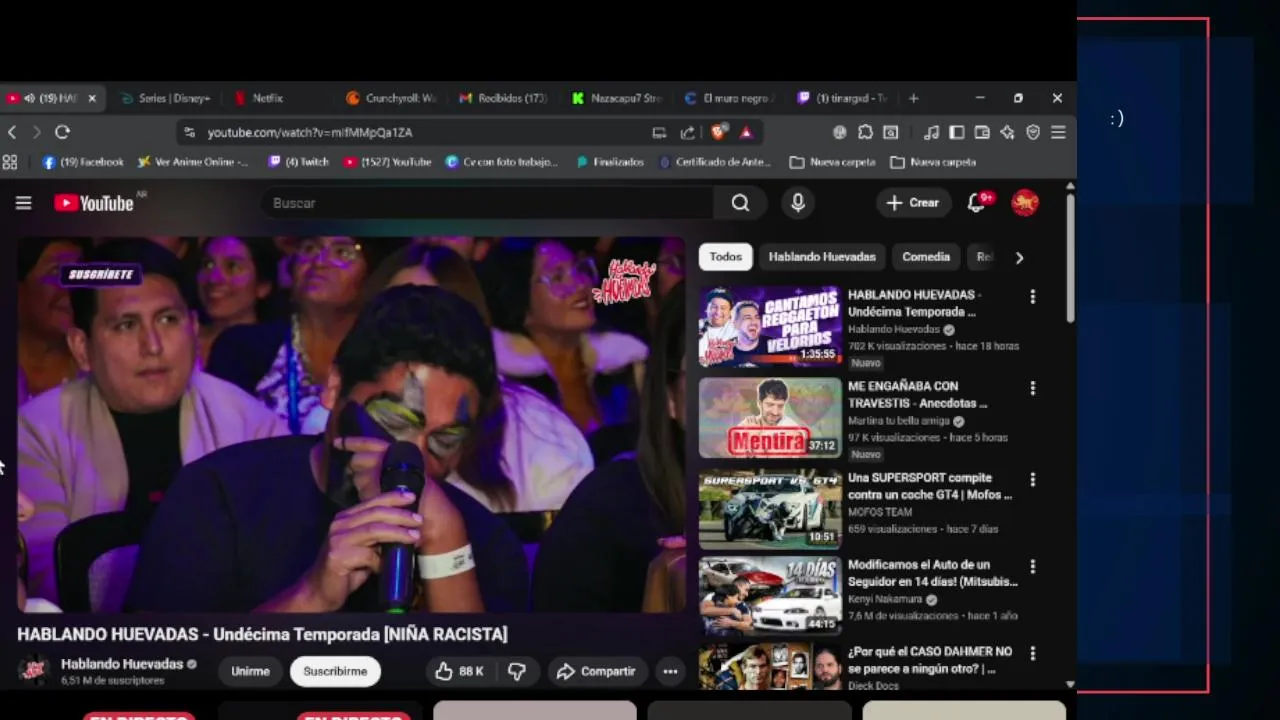The height and width of the screenshot is (720, 1280).
Task: Open the 'Mentira' 37:12 video thumbnail
Action: tap(770, 417)
